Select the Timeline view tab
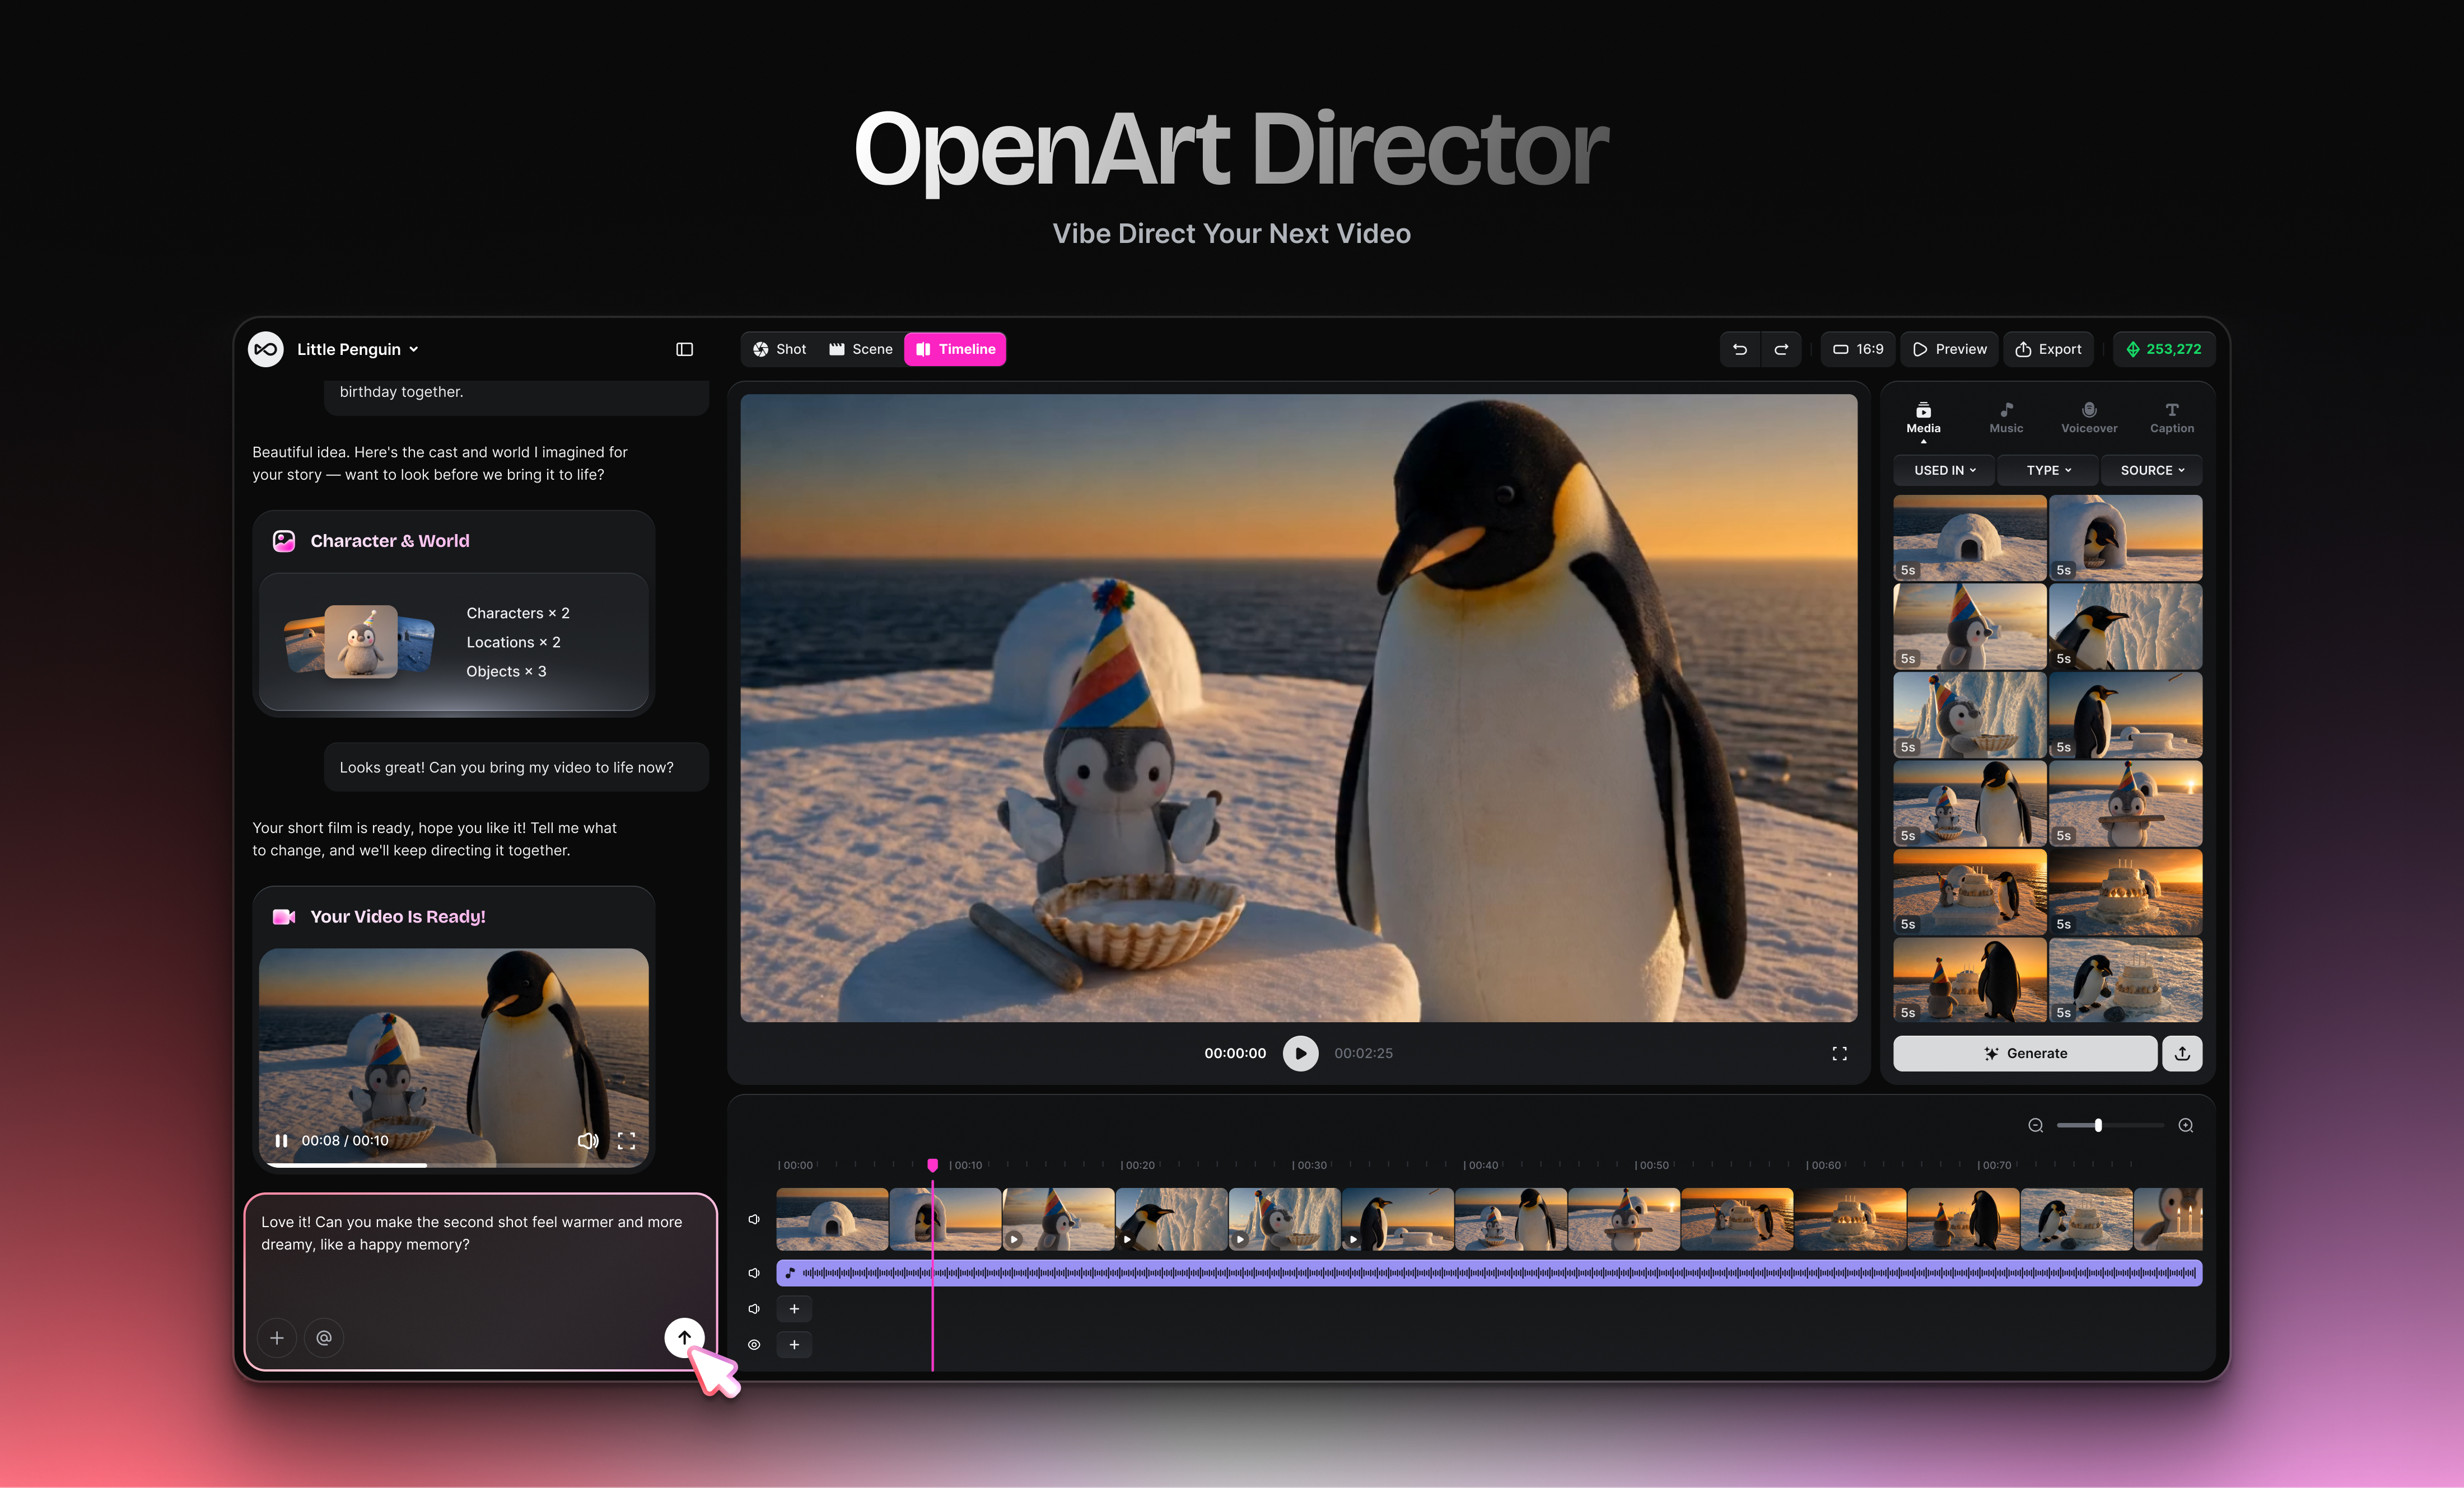Image resolution: width=2464 pixels, height=1488 pixels. tap(955, 349)
